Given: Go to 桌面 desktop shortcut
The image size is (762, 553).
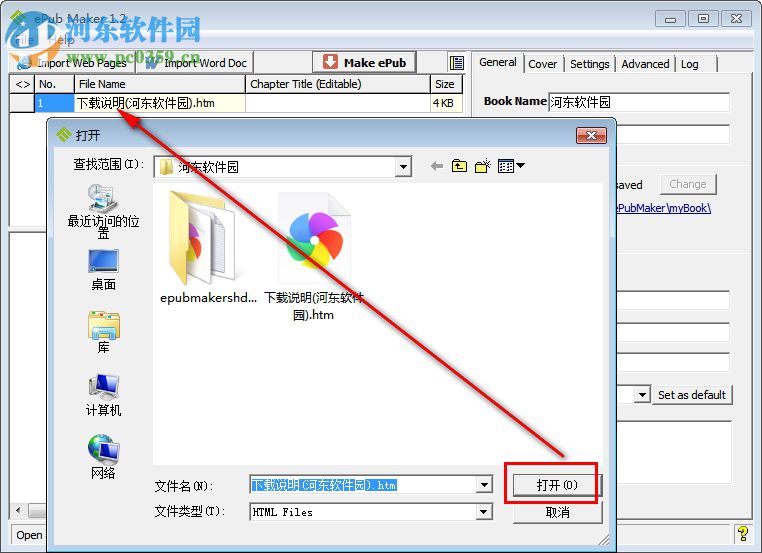Looking at the screenshot, I should (x=103, y=270).
